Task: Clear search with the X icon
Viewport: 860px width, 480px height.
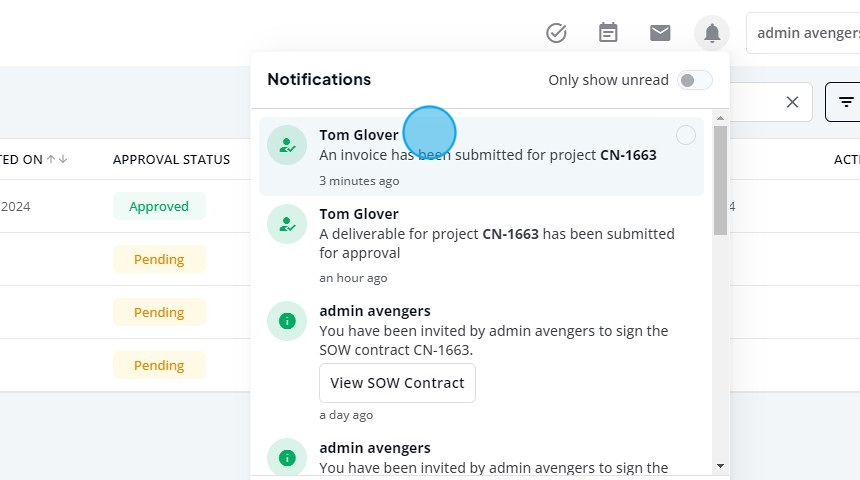Action: coord(792,102)
